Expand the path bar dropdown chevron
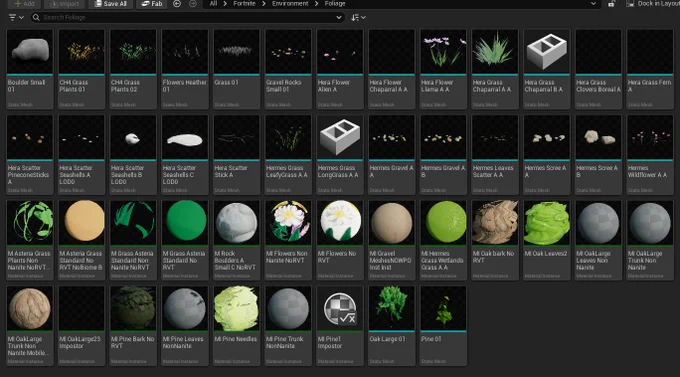 (x=593, y=3)
